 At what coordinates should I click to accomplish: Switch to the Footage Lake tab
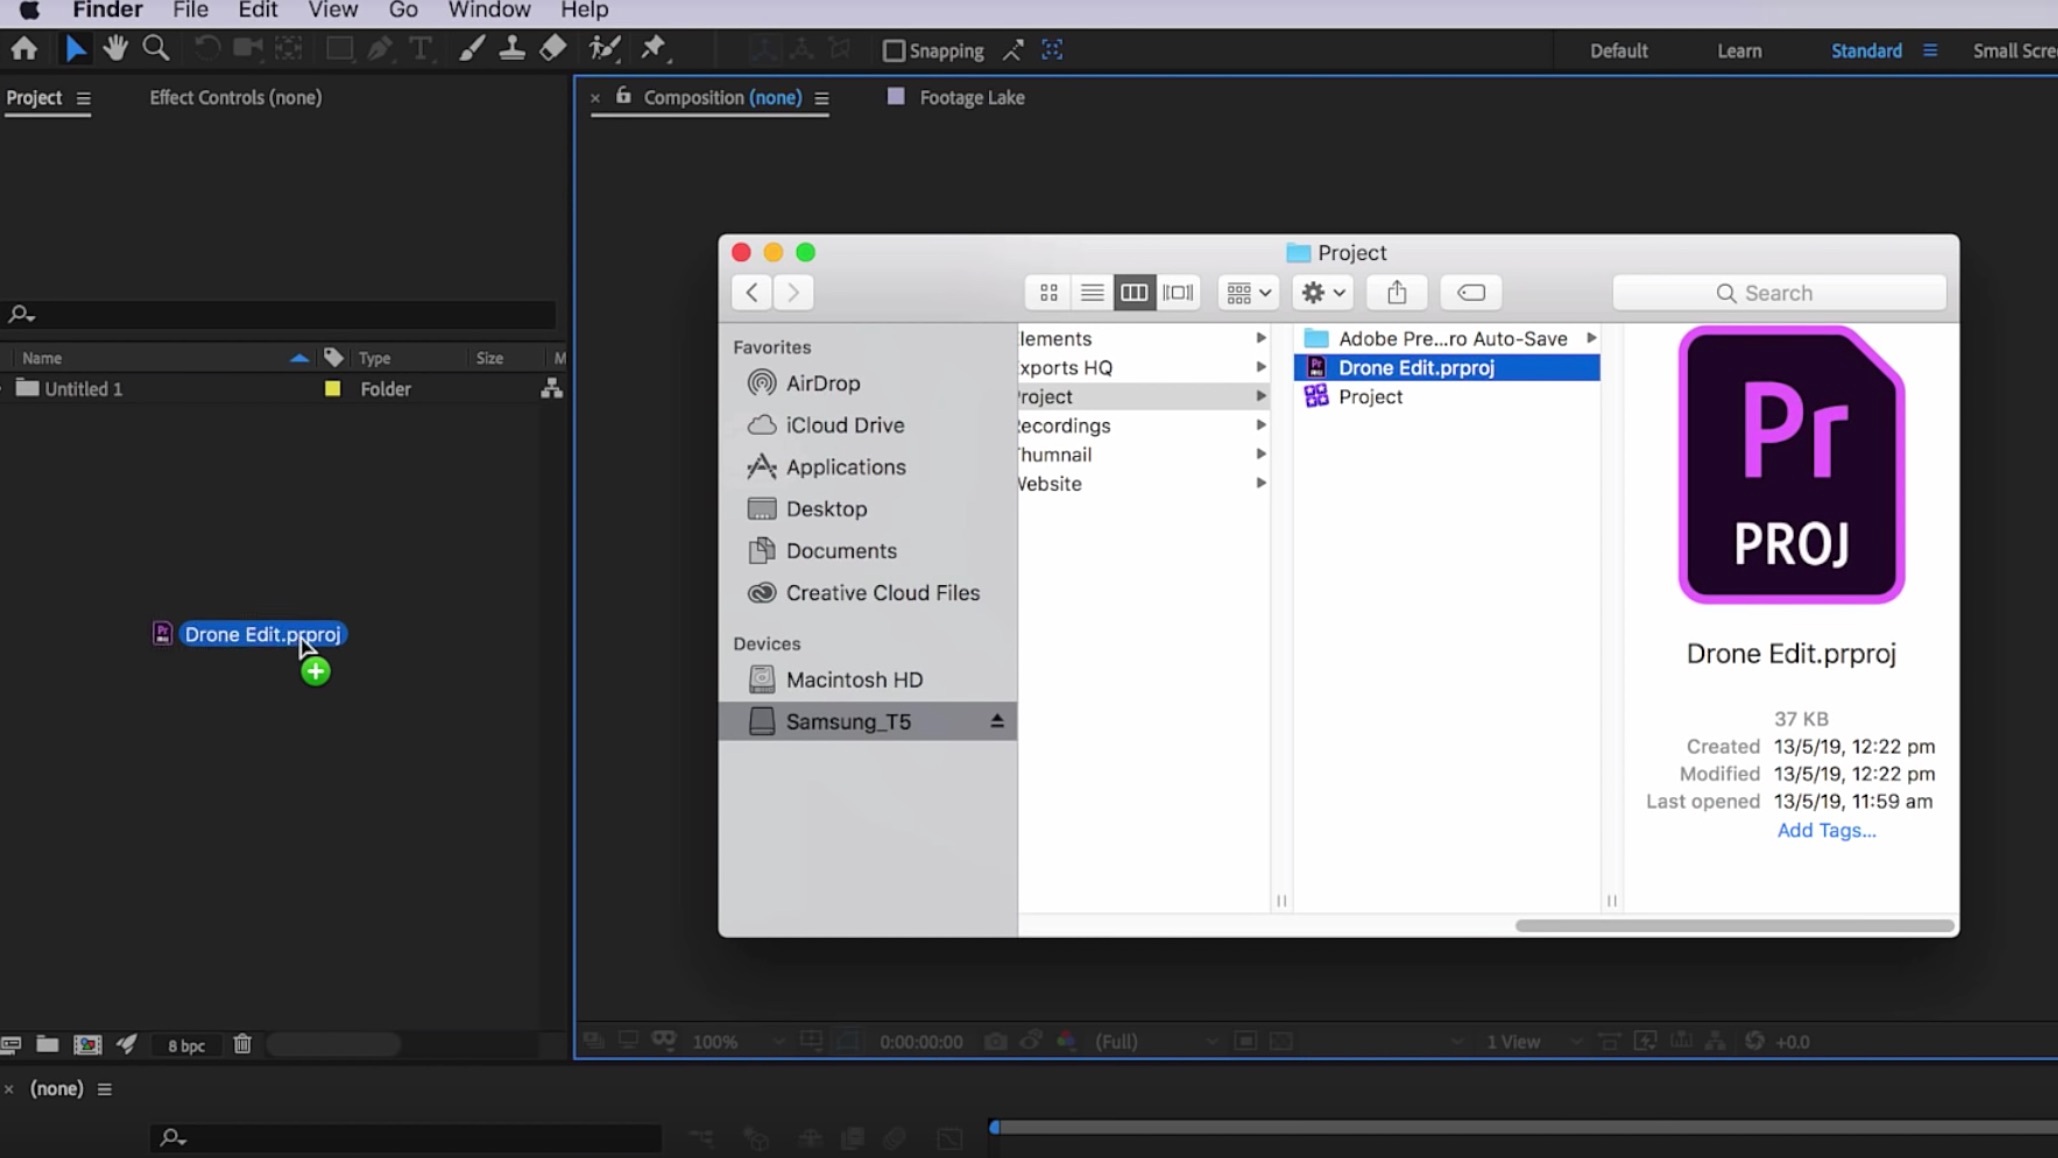coord(971,98)
